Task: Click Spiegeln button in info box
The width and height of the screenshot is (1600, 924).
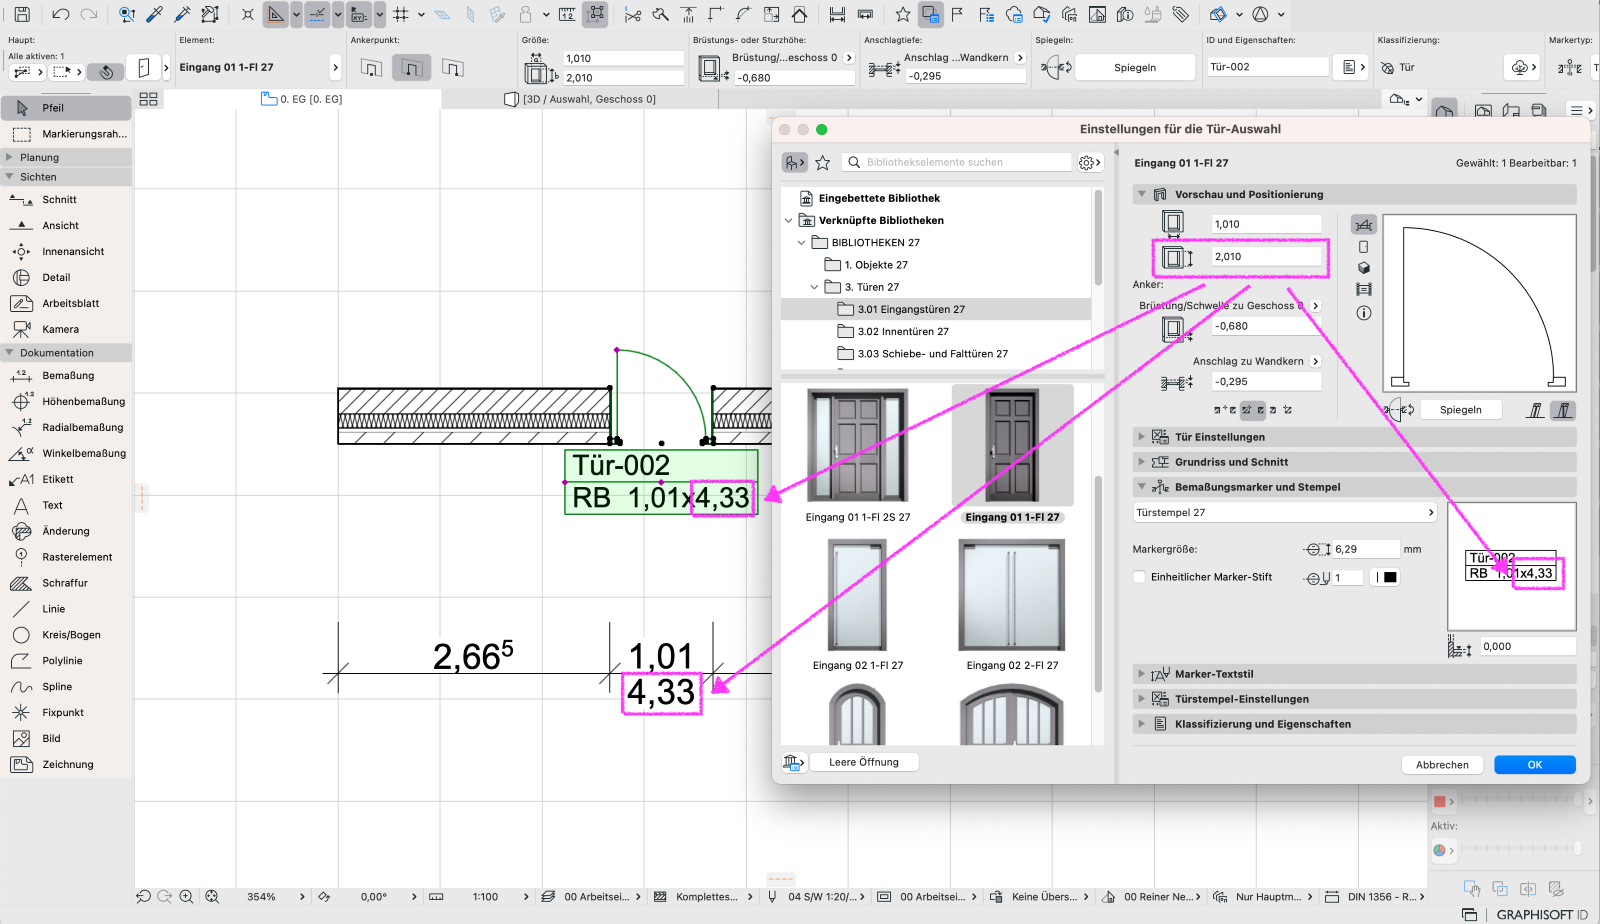Action: point(1135,68)
